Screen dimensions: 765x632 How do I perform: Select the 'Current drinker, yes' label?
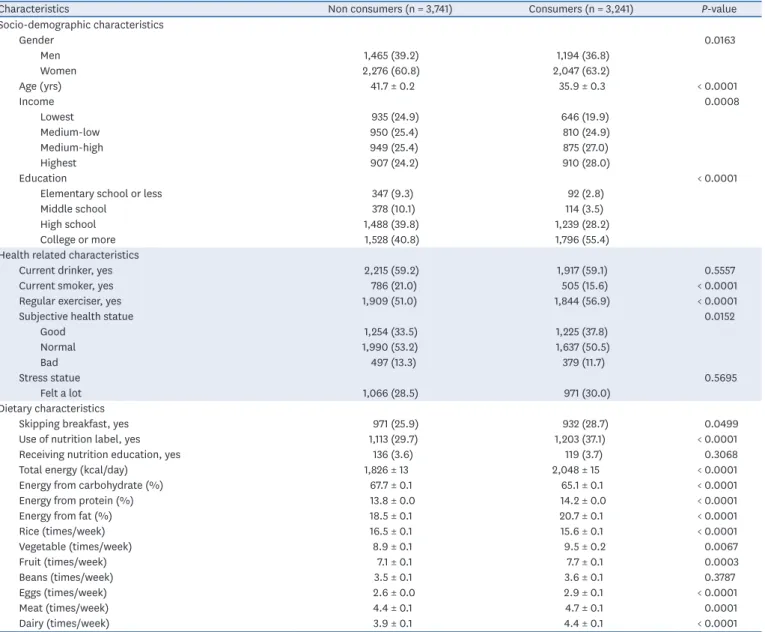point(65,270)
